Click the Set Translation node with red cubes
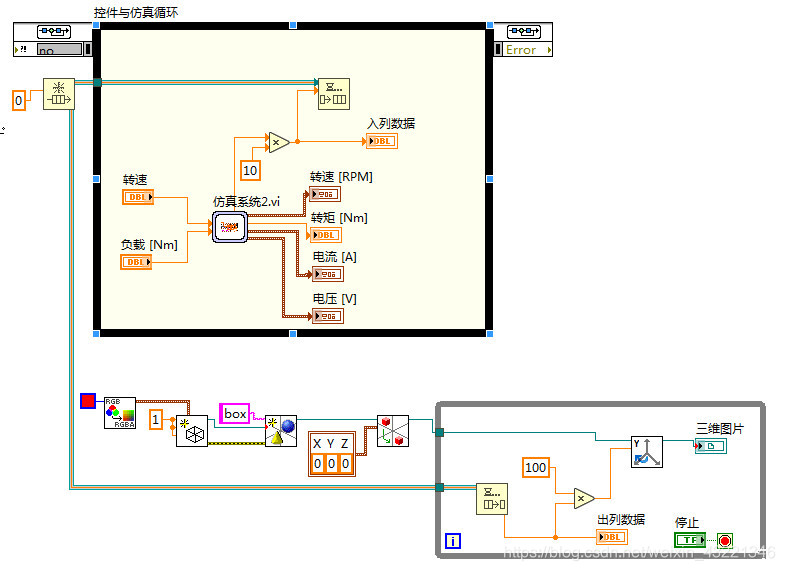The height and width of the screenshot is (571, 785). coord(393,431)
